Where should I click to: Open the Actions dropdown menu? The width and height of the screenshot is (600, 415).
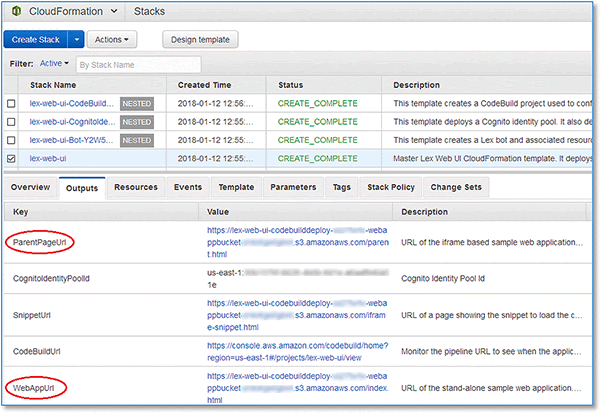point(112,39)
